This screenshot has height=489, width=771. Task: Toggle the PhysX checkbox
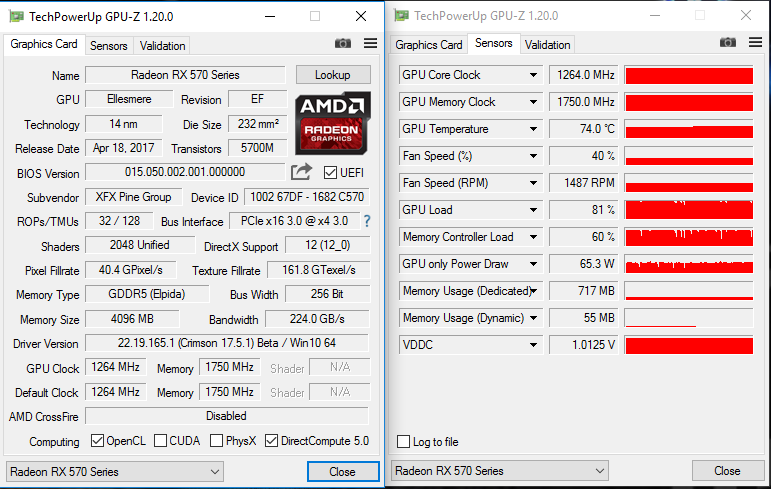pyautogui.click(x=216, y=441)
